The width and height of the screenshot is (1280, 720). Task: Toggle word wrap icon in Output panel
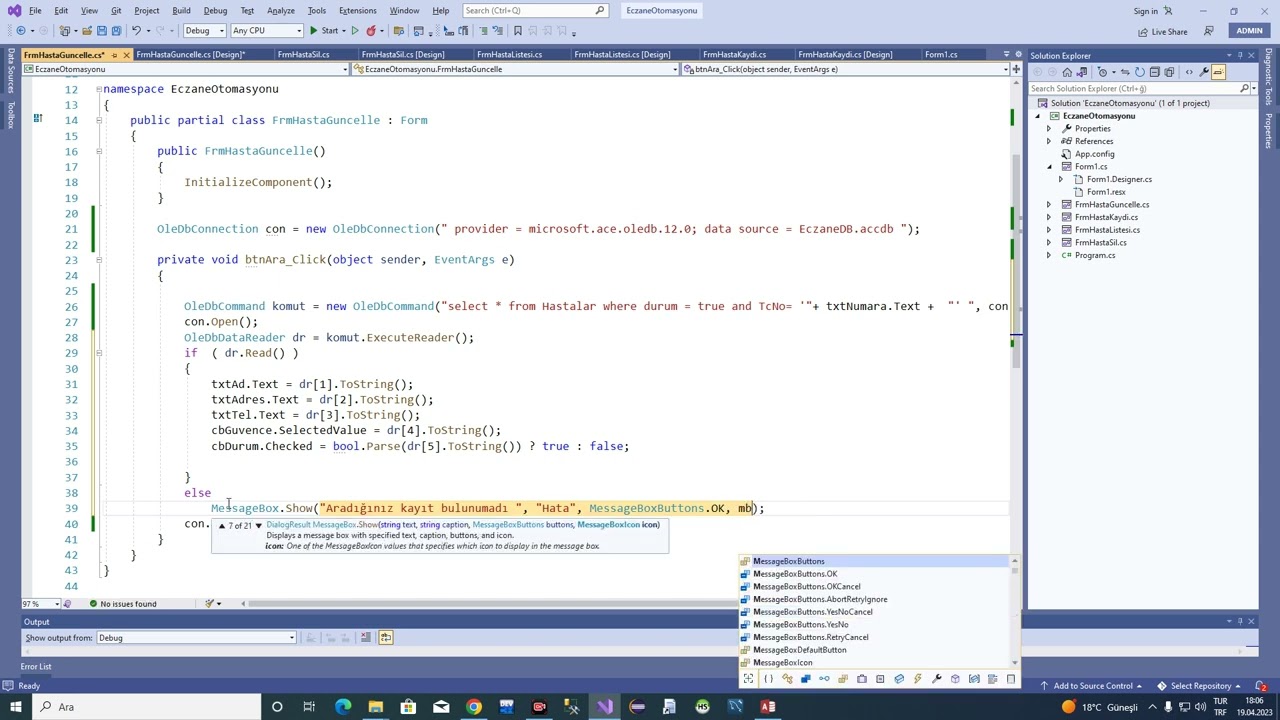click(386, 637)
